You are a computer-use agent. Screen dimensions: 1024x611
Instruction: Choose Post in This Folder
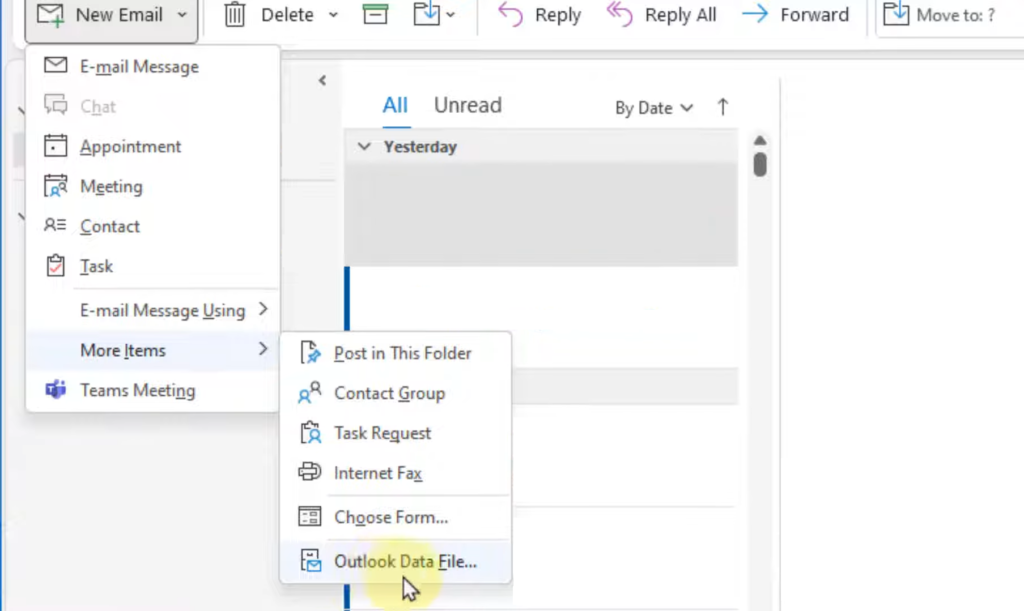pyautogui.click(x=396, y=353)
